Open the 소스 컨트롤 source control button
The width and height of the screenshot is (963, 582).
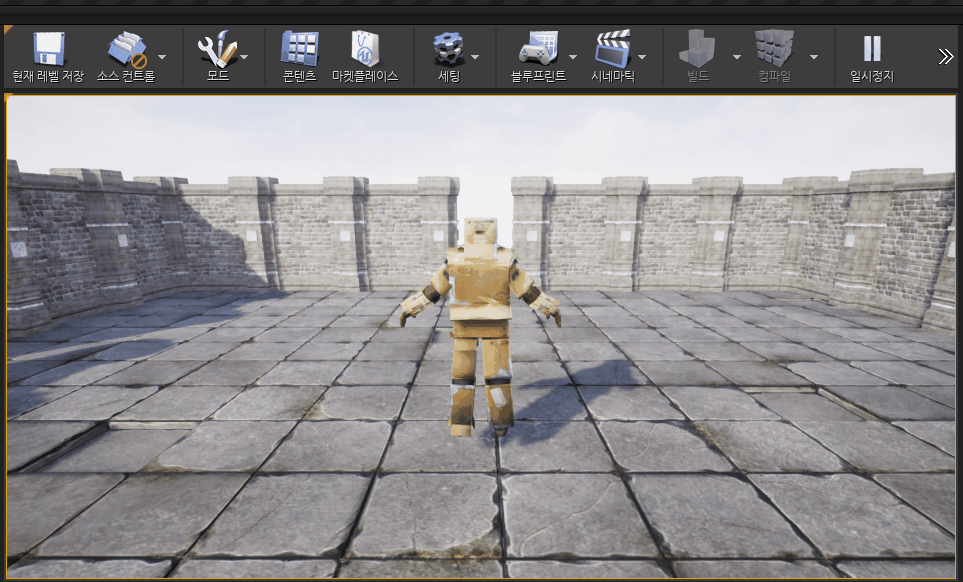tap(127, 56)
